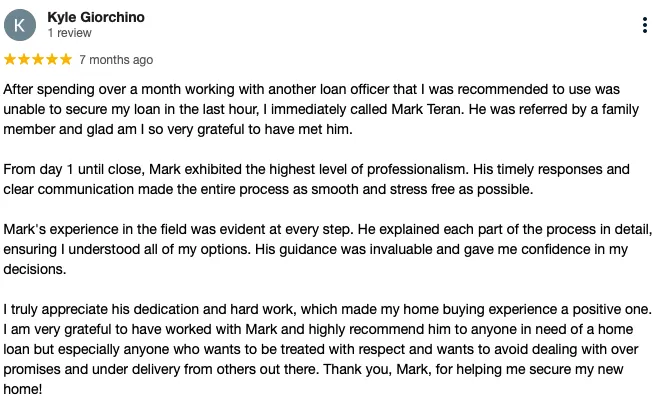Click paragraph starting "Mark's experience in the field"
The height and width of the screenshot is (402, 659).
coord(328,249)
